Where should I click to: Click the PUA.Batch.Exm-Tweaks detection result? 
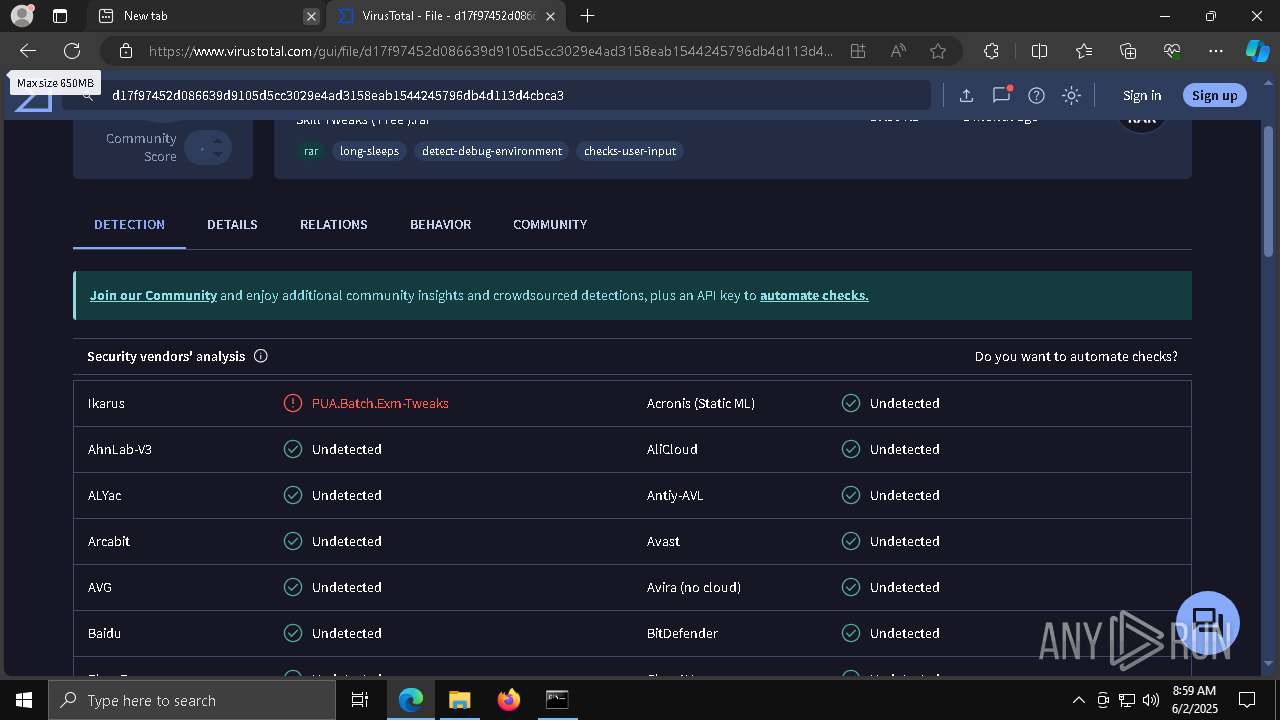[x=380, y=403]
